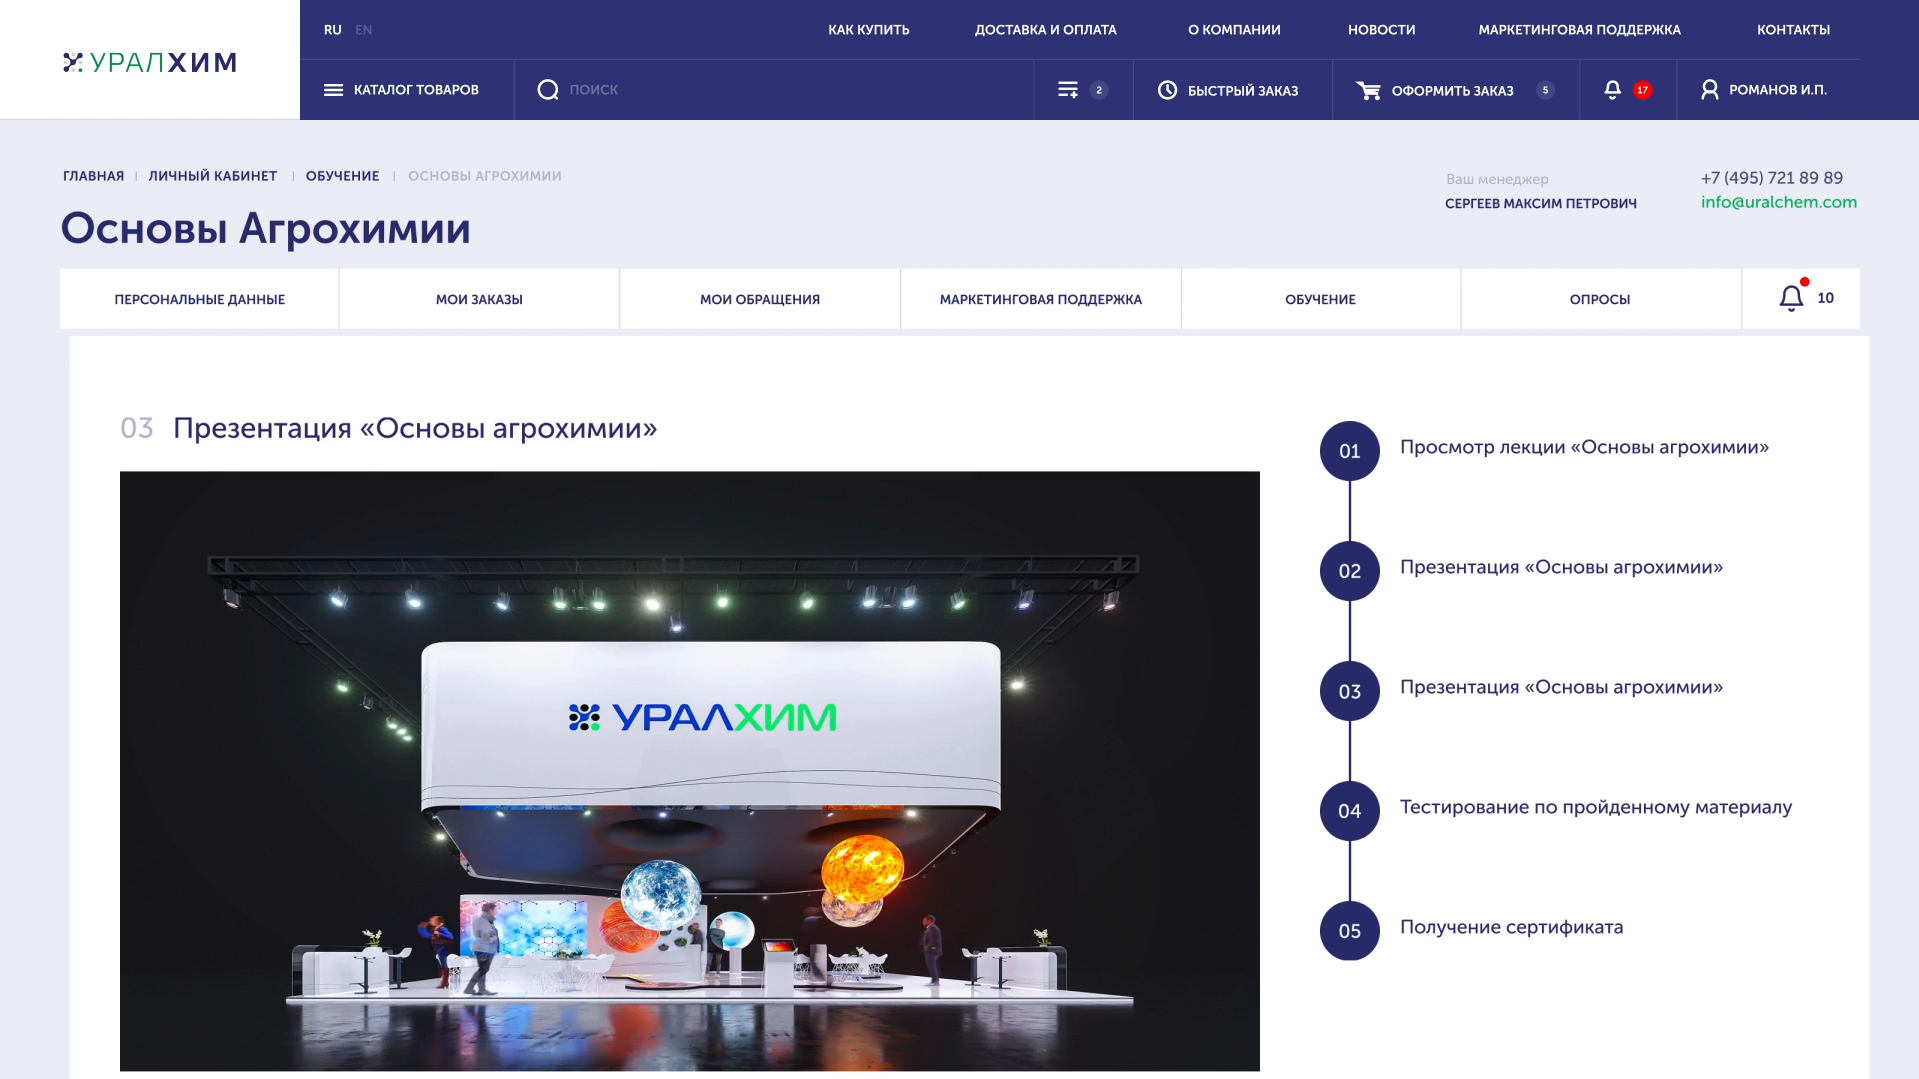Open Маркетинговая поддержка in top menu
1919x1079 pixels.
tap(1579, 30)
